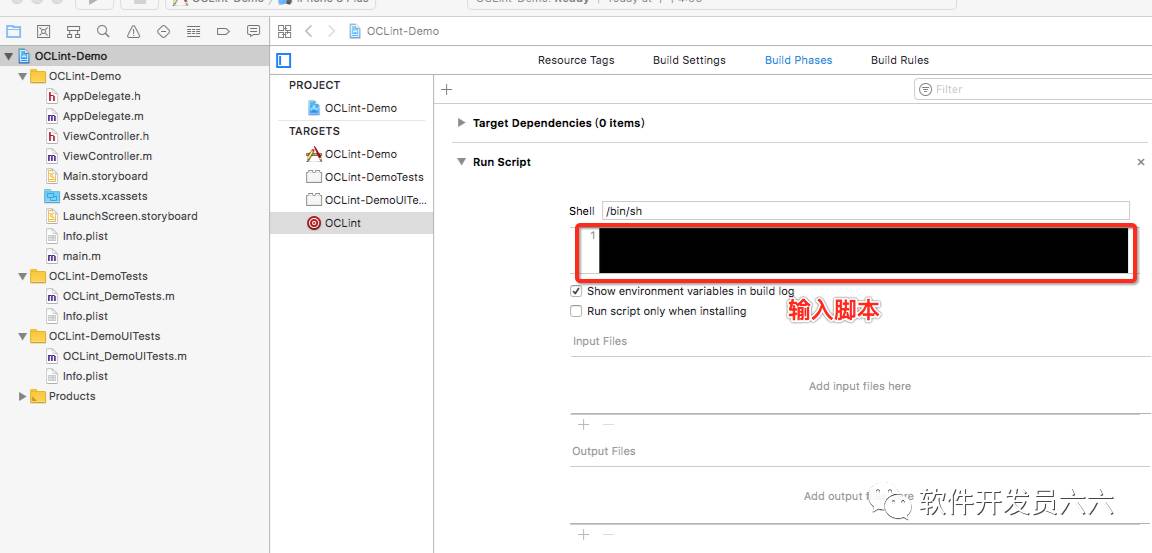Open main.m file
Screen dimensions: 1152x553
coord(82,256)
